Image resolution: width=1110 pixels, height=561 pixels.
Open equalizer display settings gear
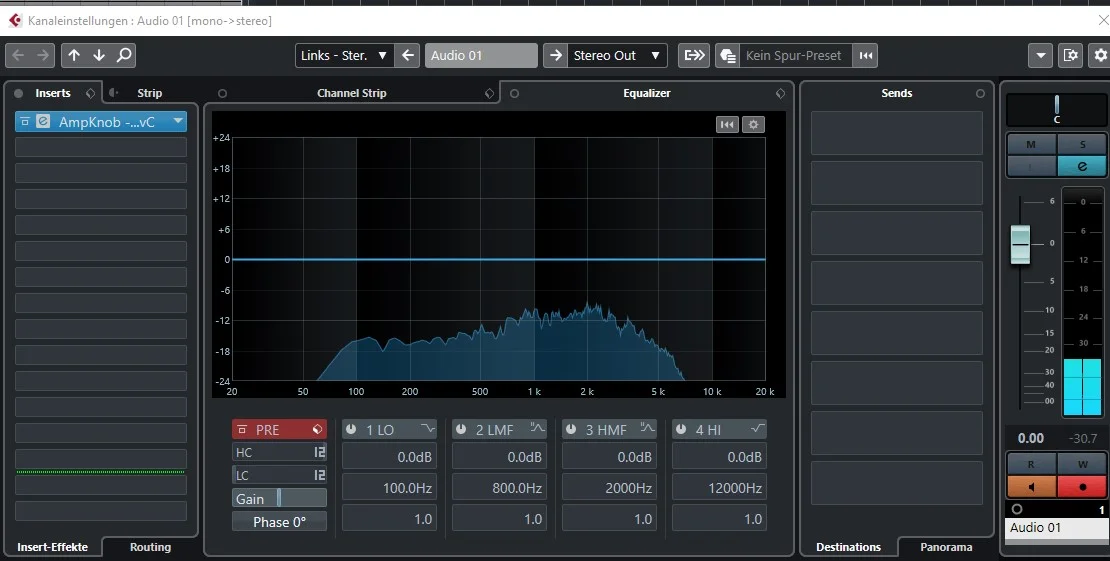tap(753, 125)
